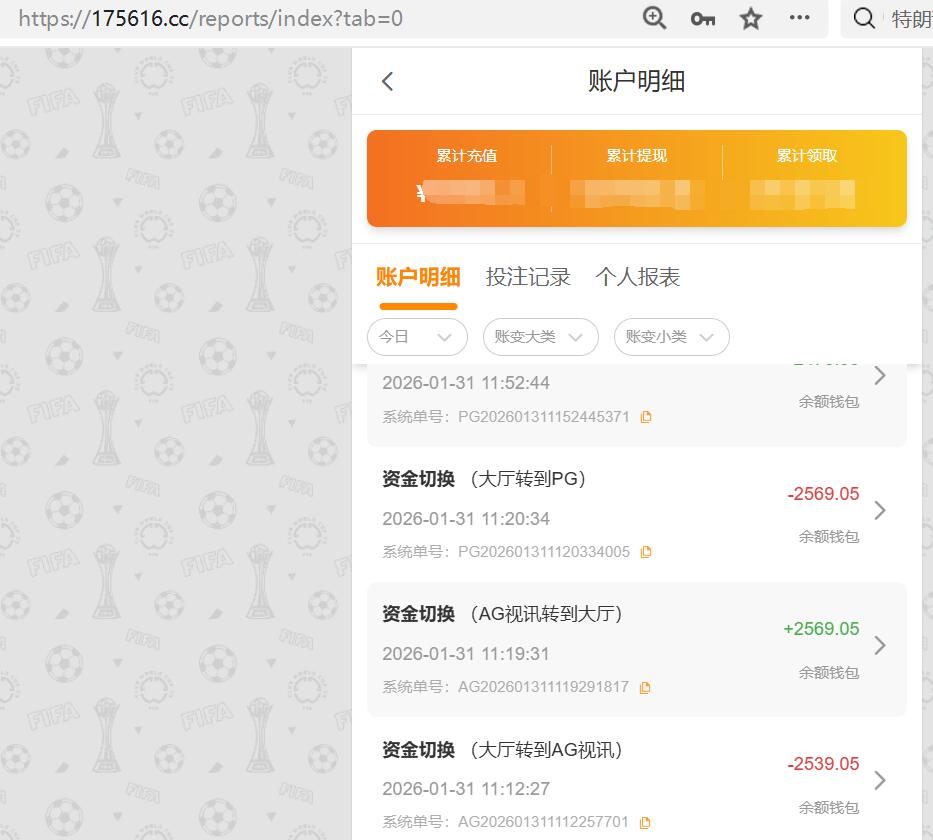Click the 175616.cc address bar URL
The width and height of the screenshot is (933, 840).
[x=200, y=18]
